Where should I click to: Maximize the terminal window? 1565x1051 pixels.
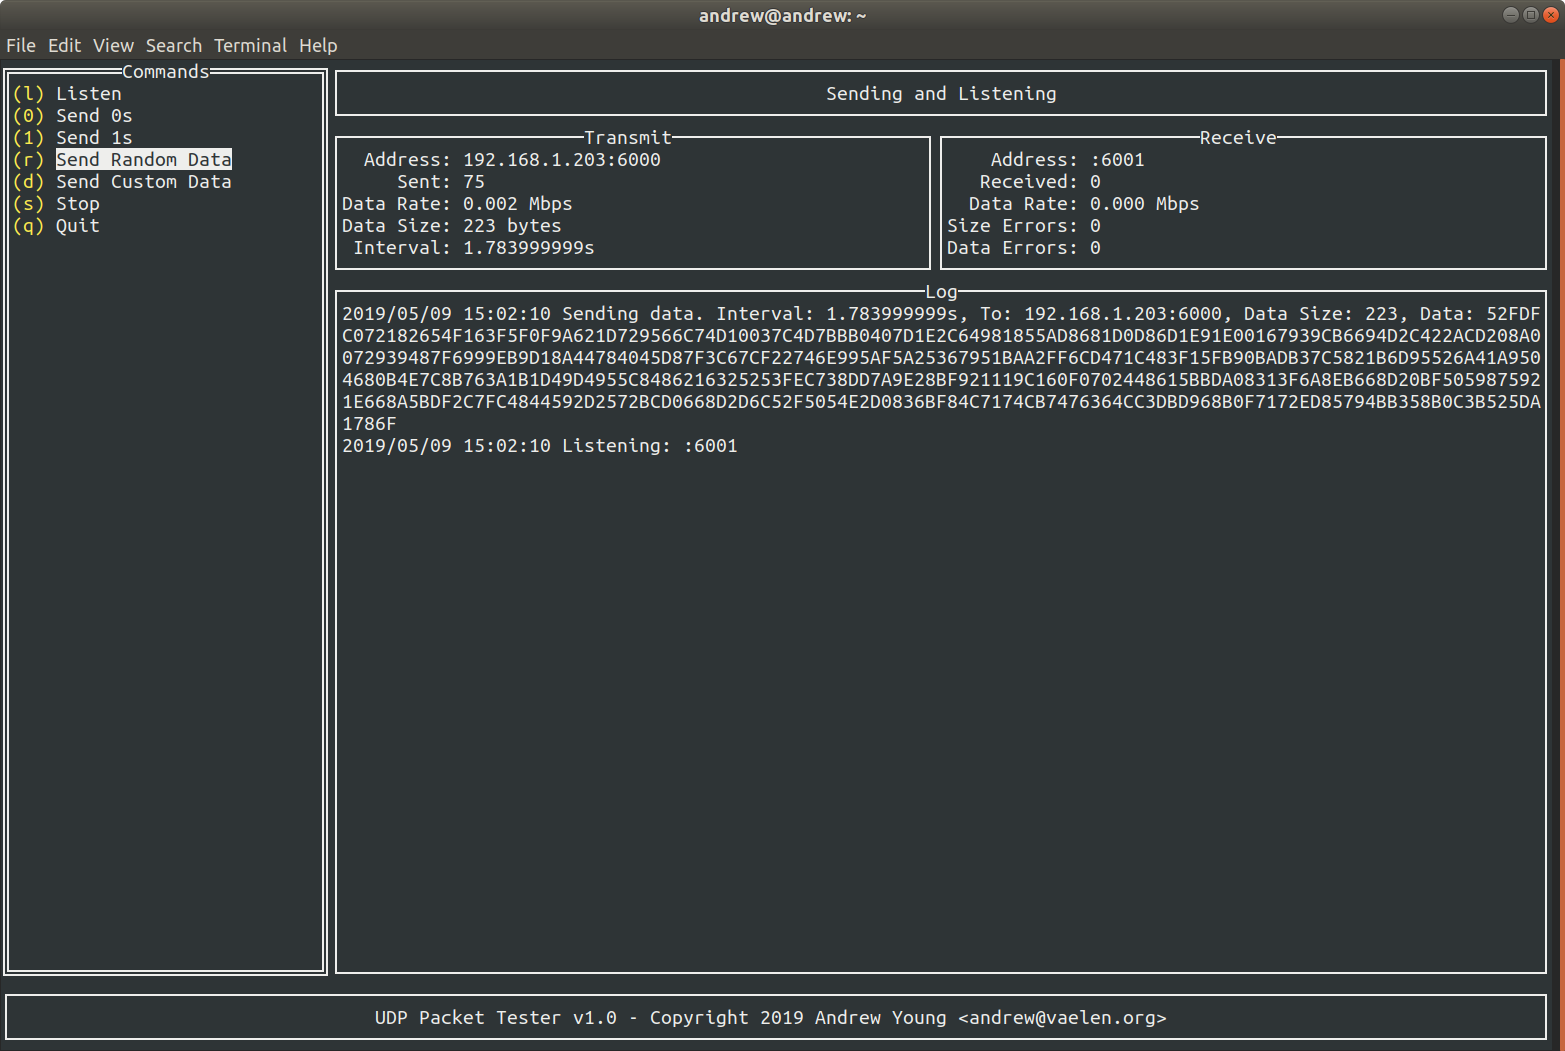pyautogui.click(x=1531, y=14)
